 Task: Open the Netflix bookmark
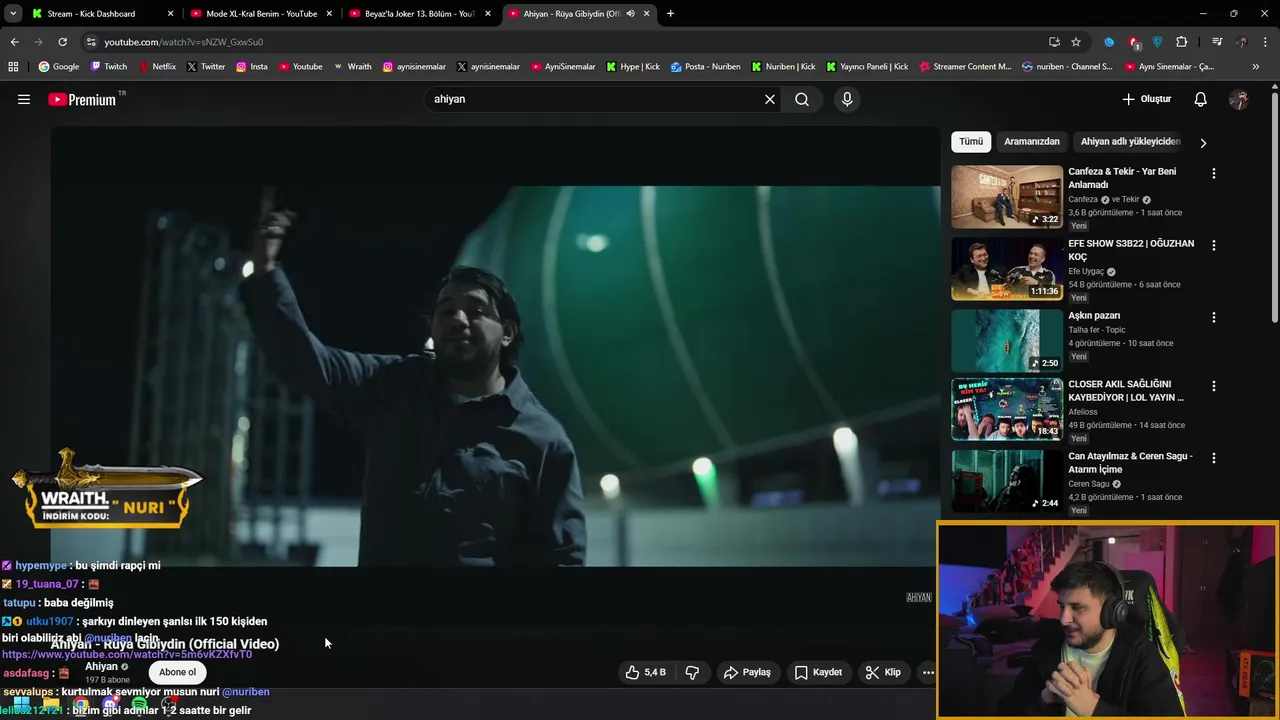point(156,67)
